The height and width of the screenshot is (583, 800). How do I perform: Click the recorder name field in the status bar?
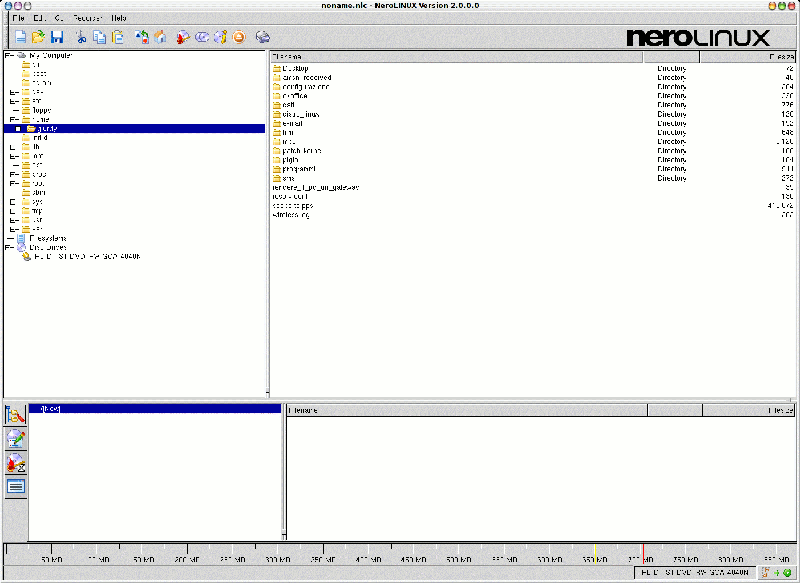pos(695,573)
